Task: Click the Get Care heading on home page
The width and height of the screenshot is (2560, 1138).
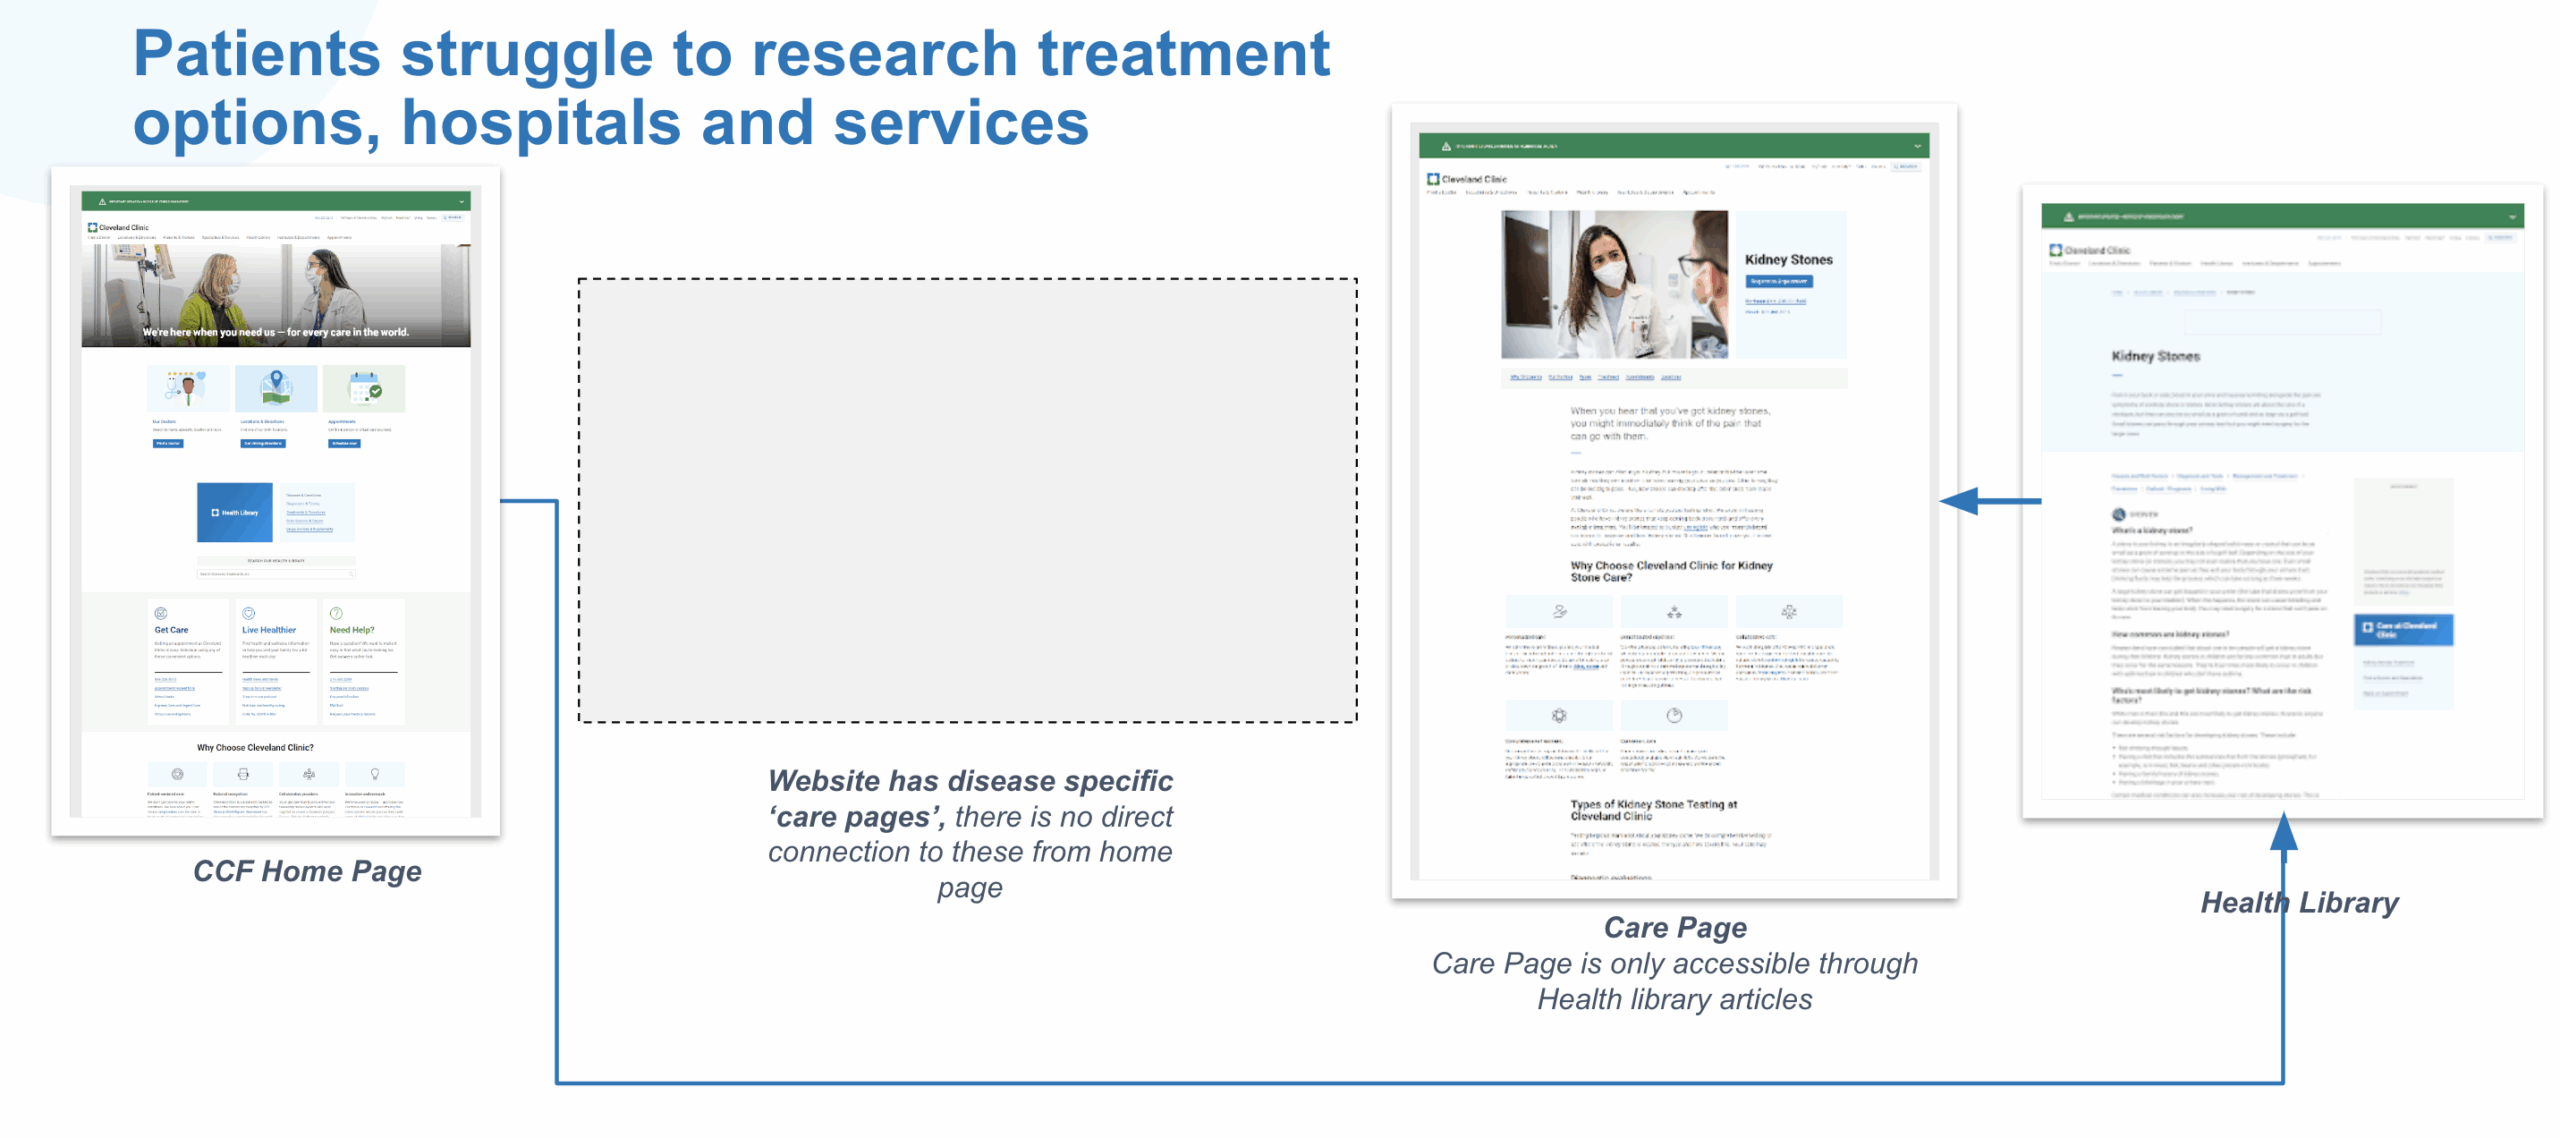Action: [171, 630]
